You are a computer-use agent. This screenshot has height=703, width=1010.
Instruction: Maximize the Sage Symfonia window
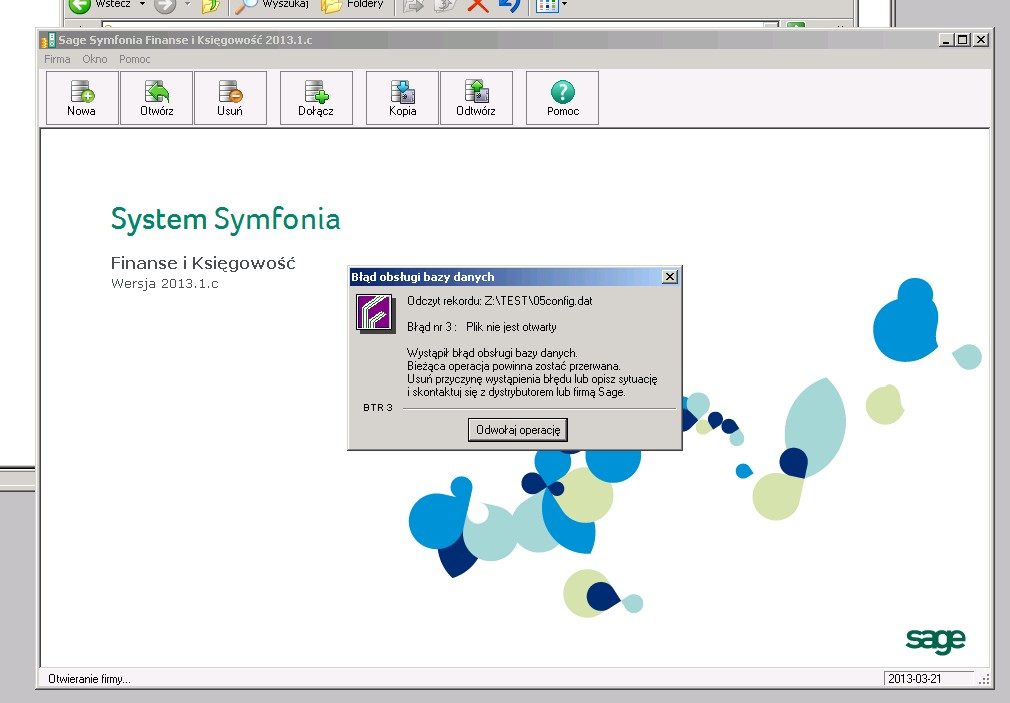[x=963, y=40]
